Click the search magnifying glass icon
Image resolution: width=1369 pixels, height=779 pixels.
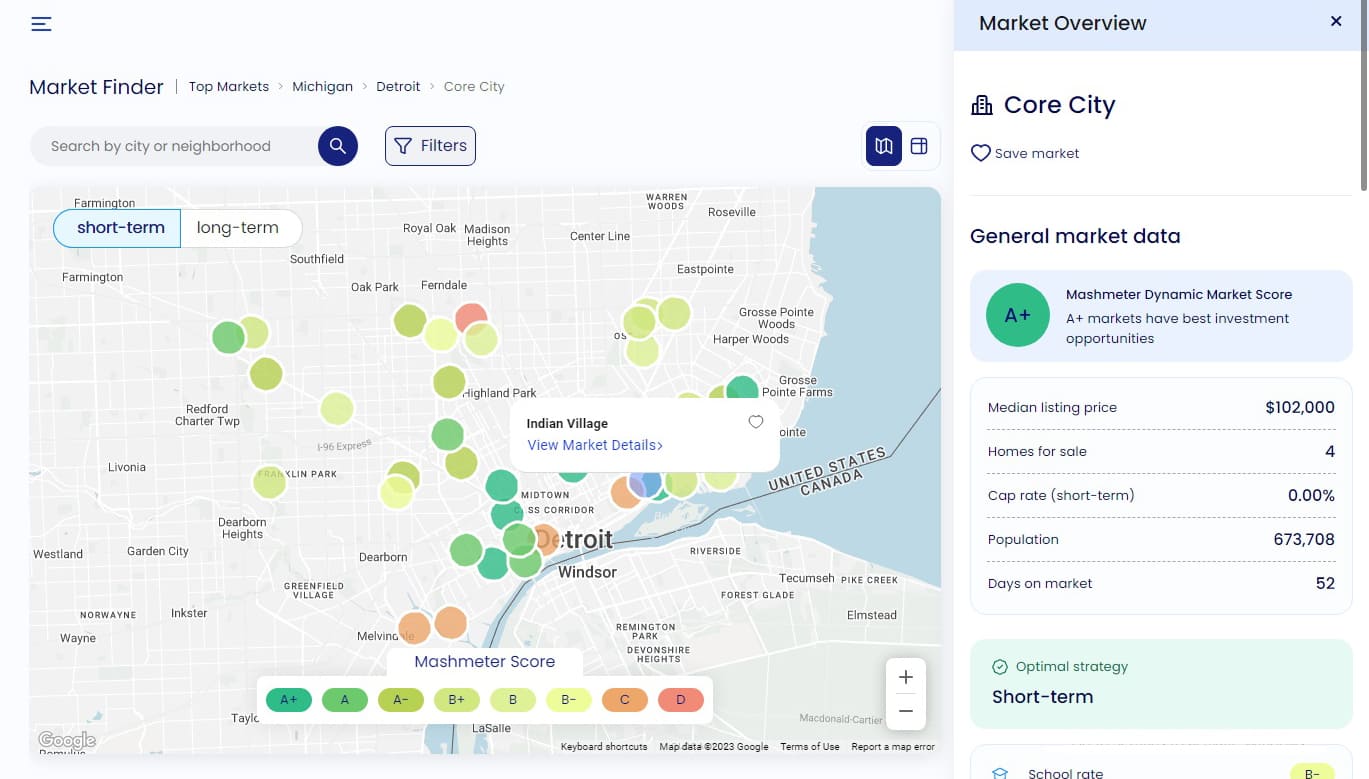point(337,145)
